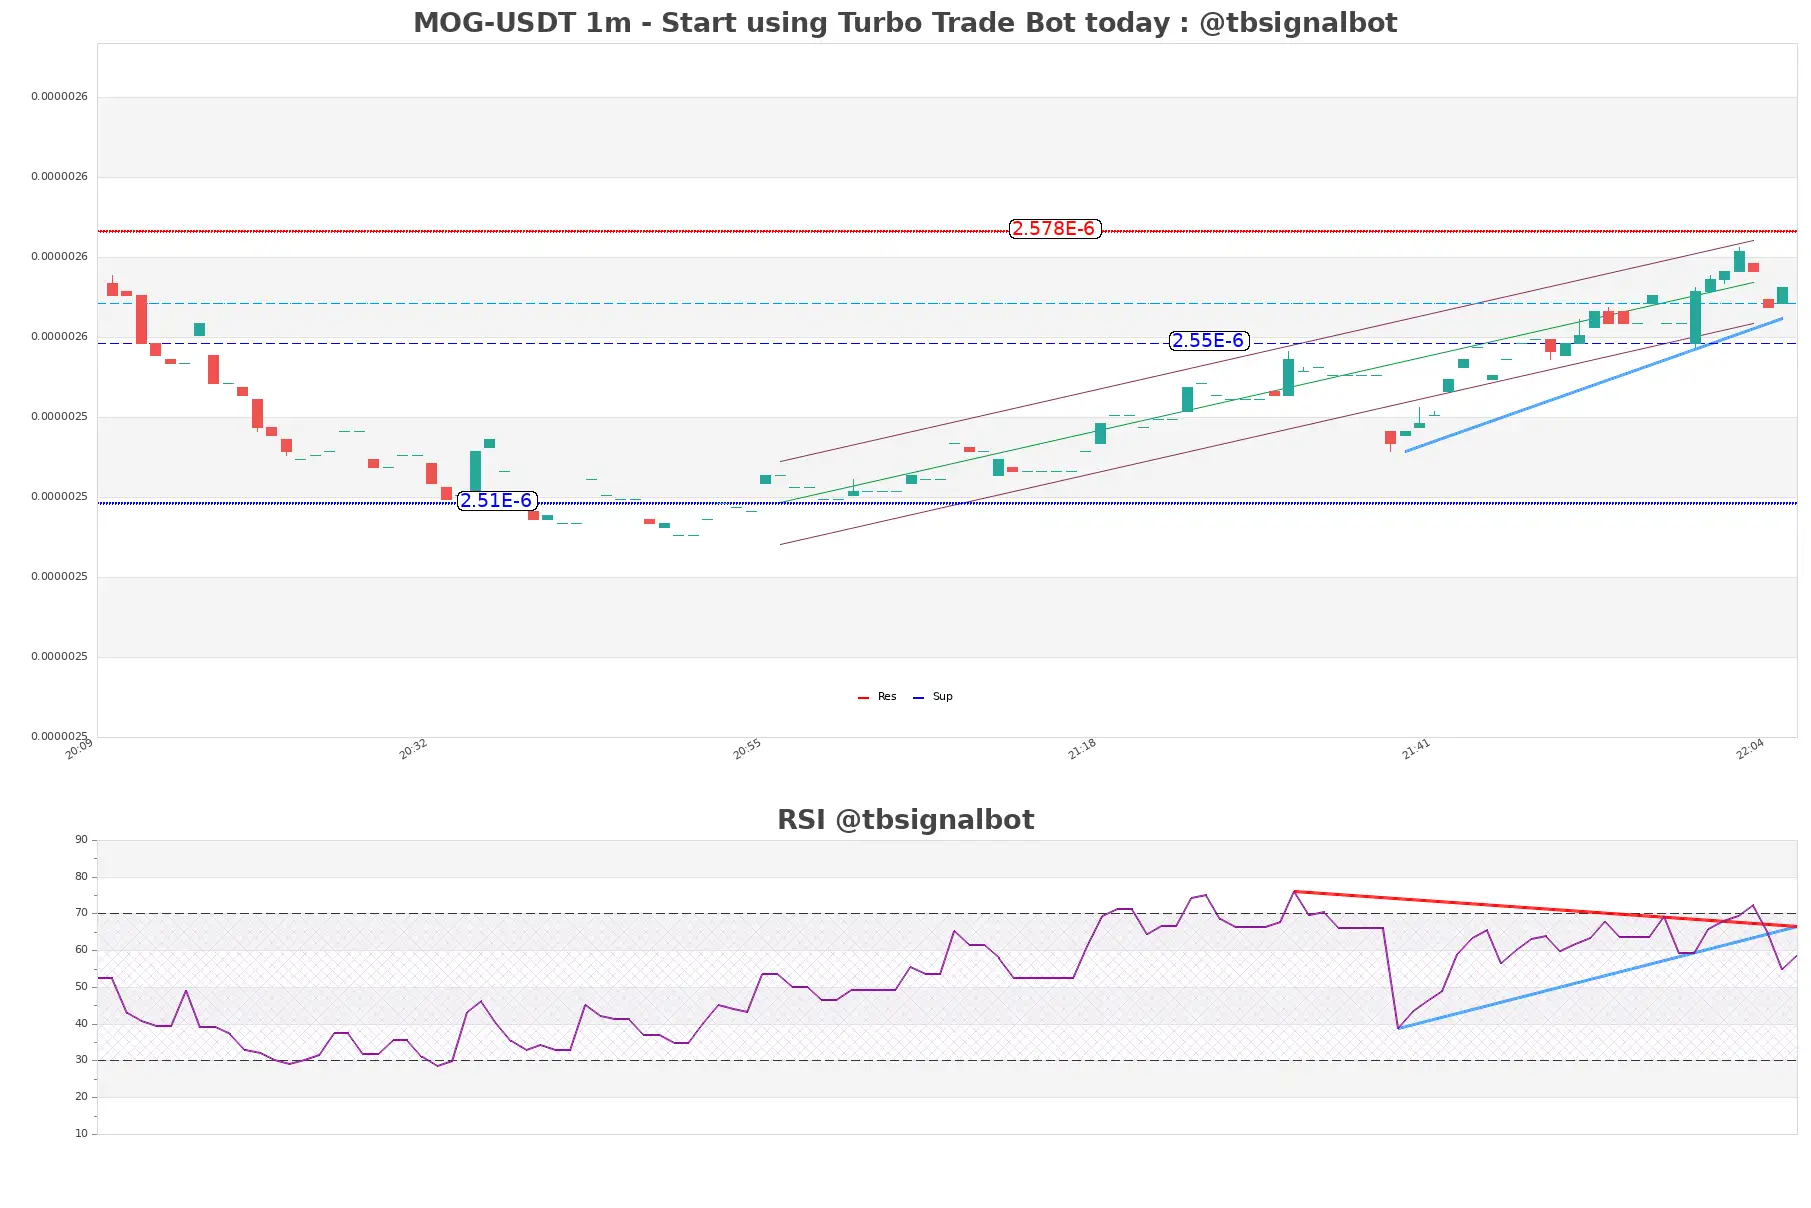Click the blue ascending trendline on price chart
This screenshot has height=1208, width=1811.
(1594, 385)
